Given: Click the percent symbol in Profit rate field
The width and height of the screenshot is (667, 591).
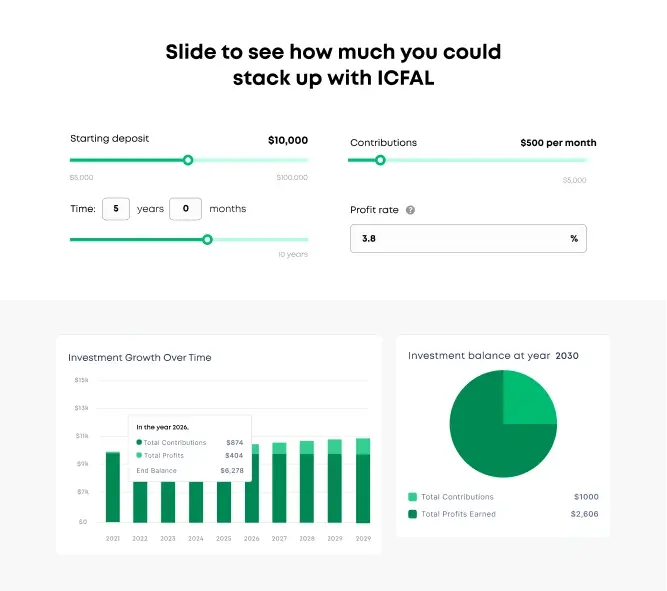Looking at the screenshot, I should pos(574,239).
